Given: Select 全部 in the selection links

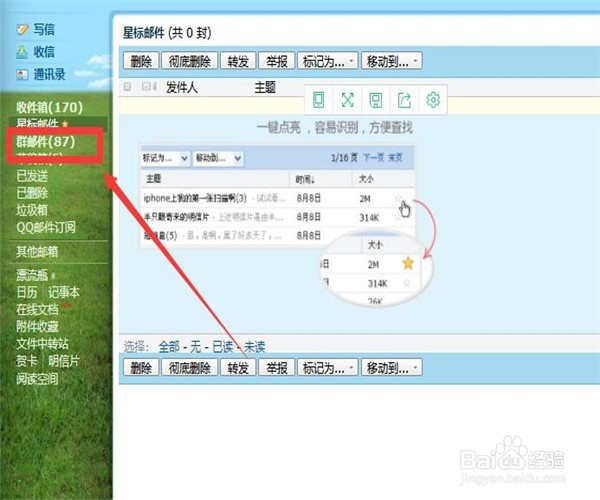Looking at the screenshot, I should [x=169, y=347].
